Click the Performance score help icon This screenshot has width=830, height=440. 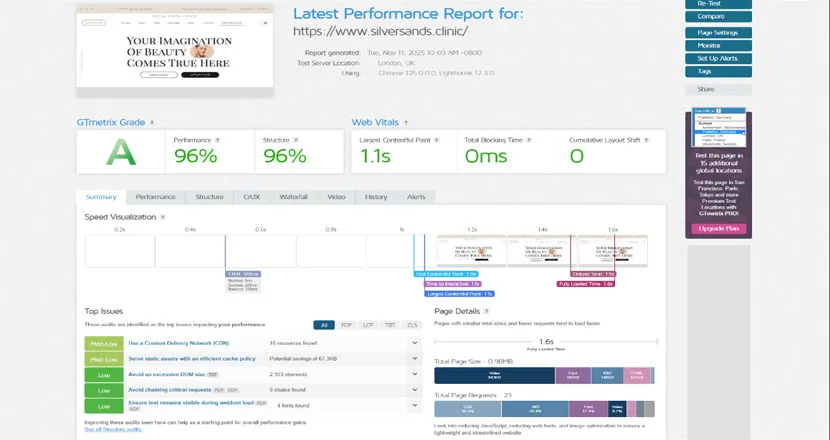(217, 141)
